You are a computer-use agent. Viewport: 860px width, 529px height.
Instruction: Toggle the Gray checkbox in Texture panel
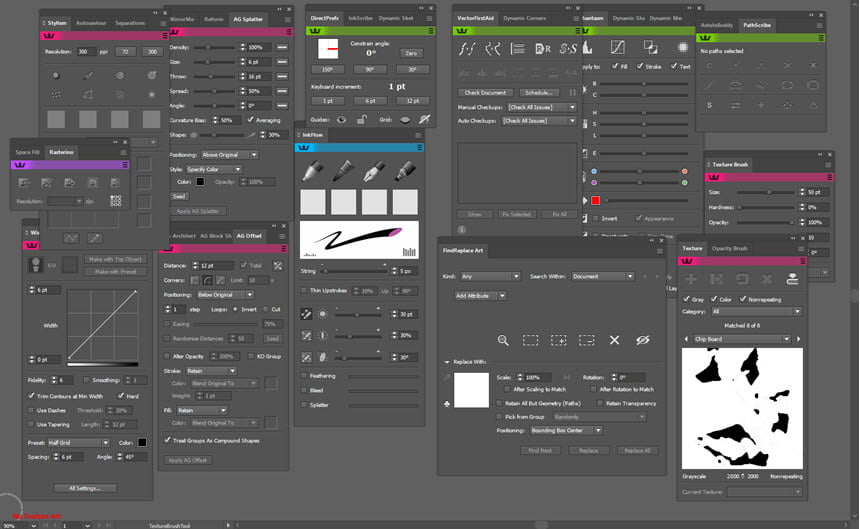686,298
